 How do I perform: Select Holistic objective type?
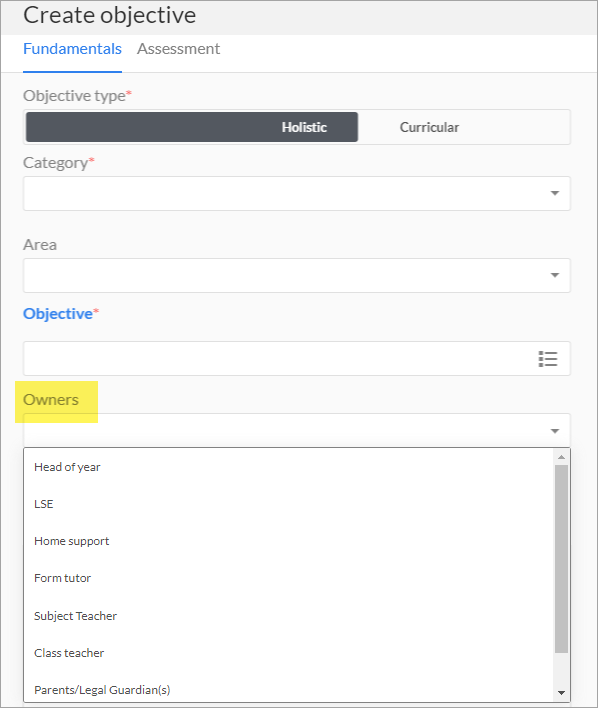tap(192, 127)
